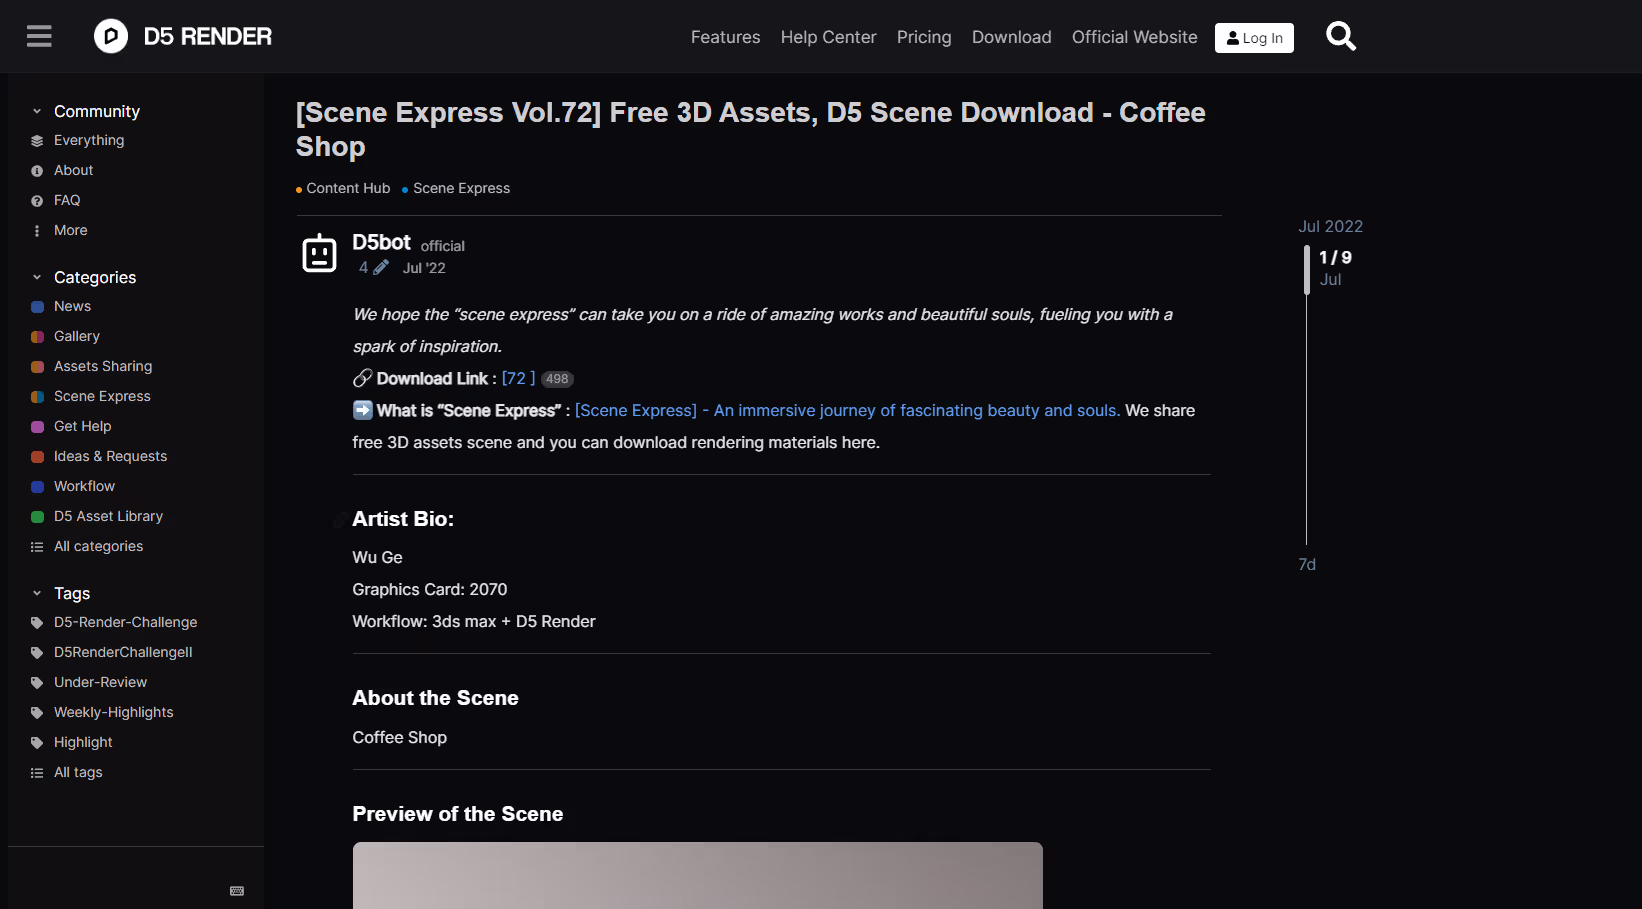This screenshot has width=1642, height=909.
Task: Click the 1 / 9 post counter
Action: coord(1335,258)
